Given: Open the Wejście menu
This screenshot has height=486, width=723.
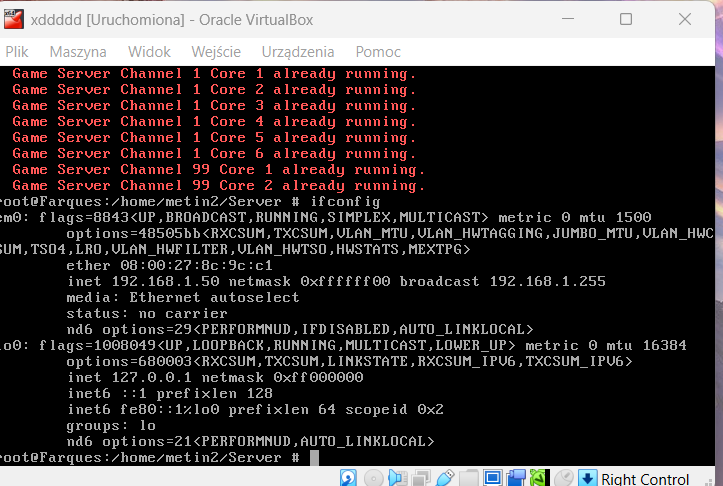Looking at the screenshot, I should 215,51.
